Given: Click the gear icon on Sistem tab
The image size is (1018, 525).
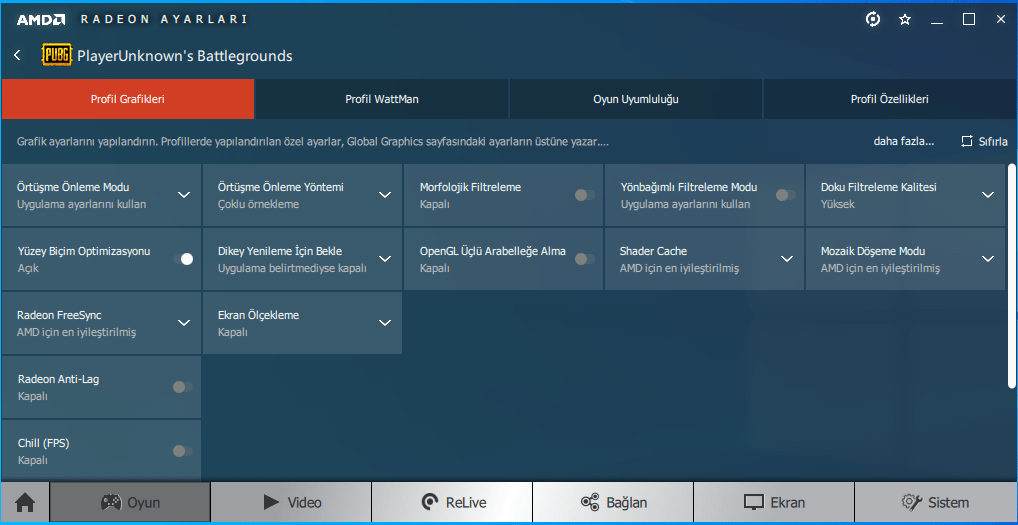Looking at the screenshot, I should [x=910, y=502].
